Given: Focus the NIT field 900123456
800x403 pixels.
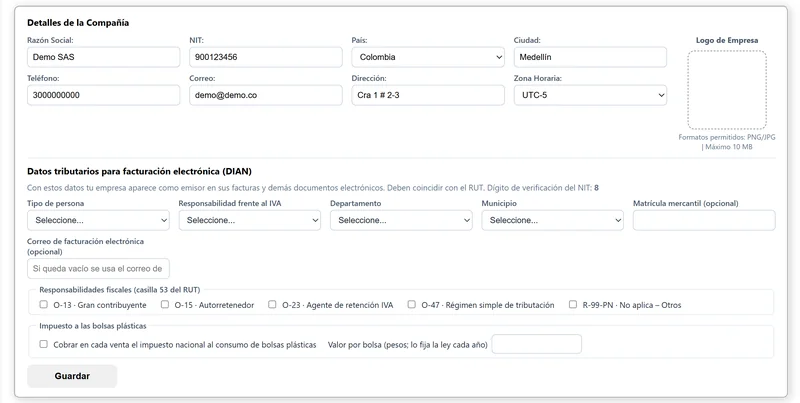Looking at the screenshot, I should point(266,57).
